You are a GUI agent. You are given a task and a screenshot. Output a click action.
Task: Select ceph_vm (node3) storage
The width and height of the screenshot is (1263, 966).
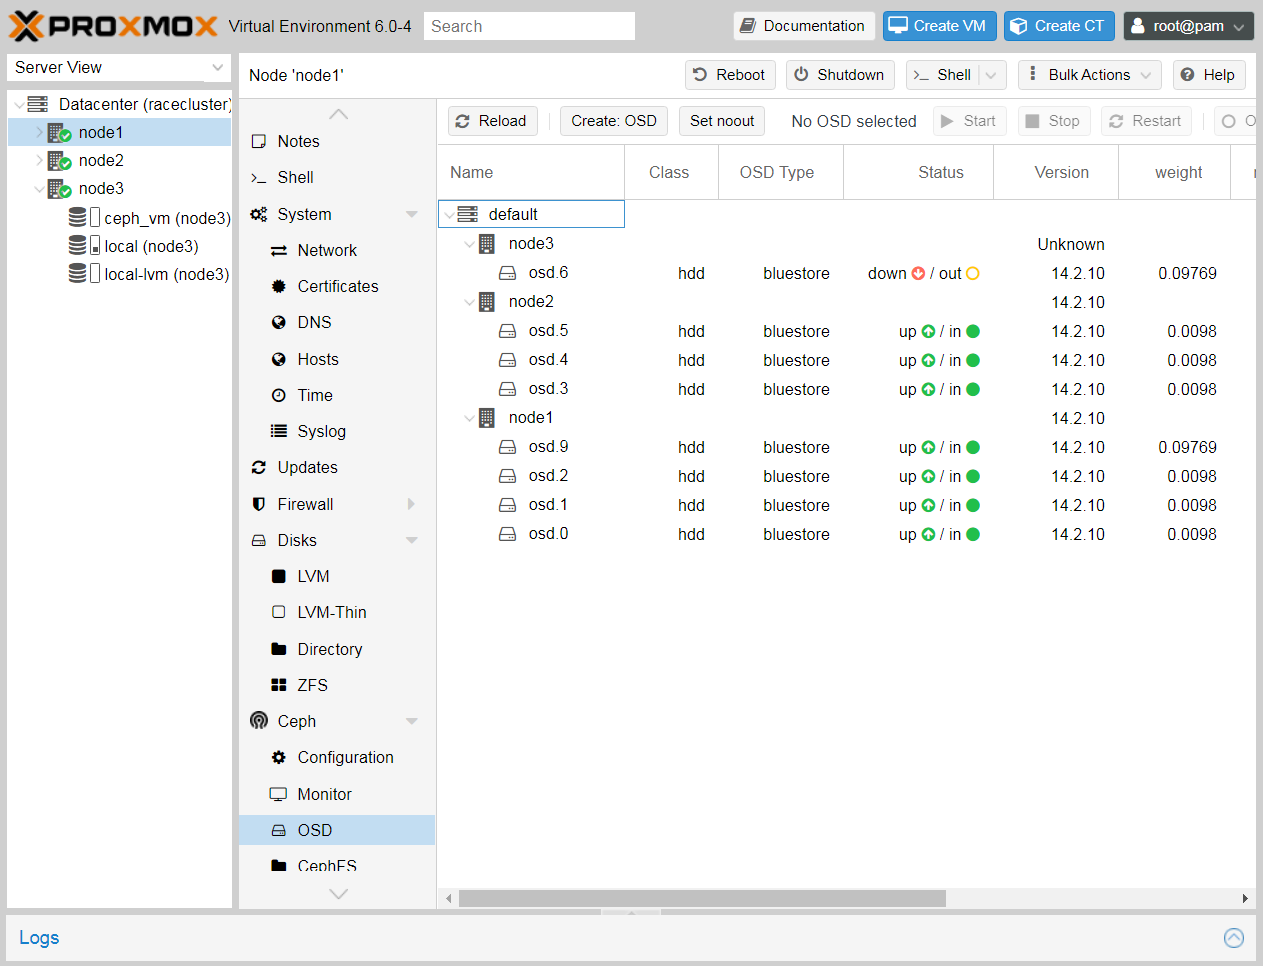point(149,217)
